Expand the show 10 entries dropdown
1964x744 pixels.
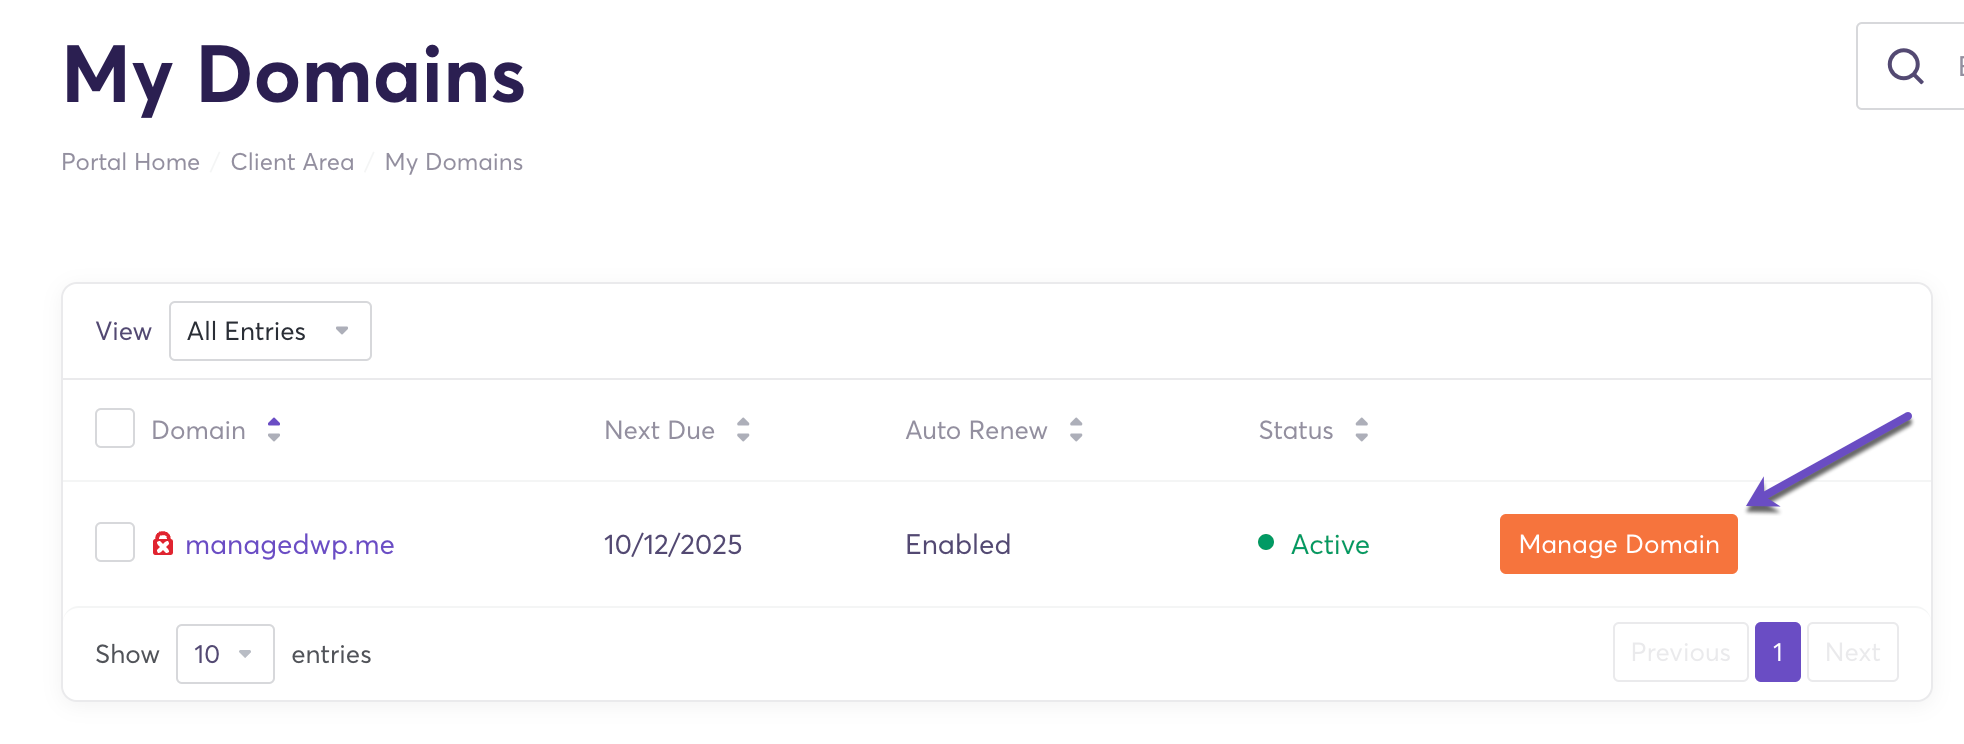point(225,654)
